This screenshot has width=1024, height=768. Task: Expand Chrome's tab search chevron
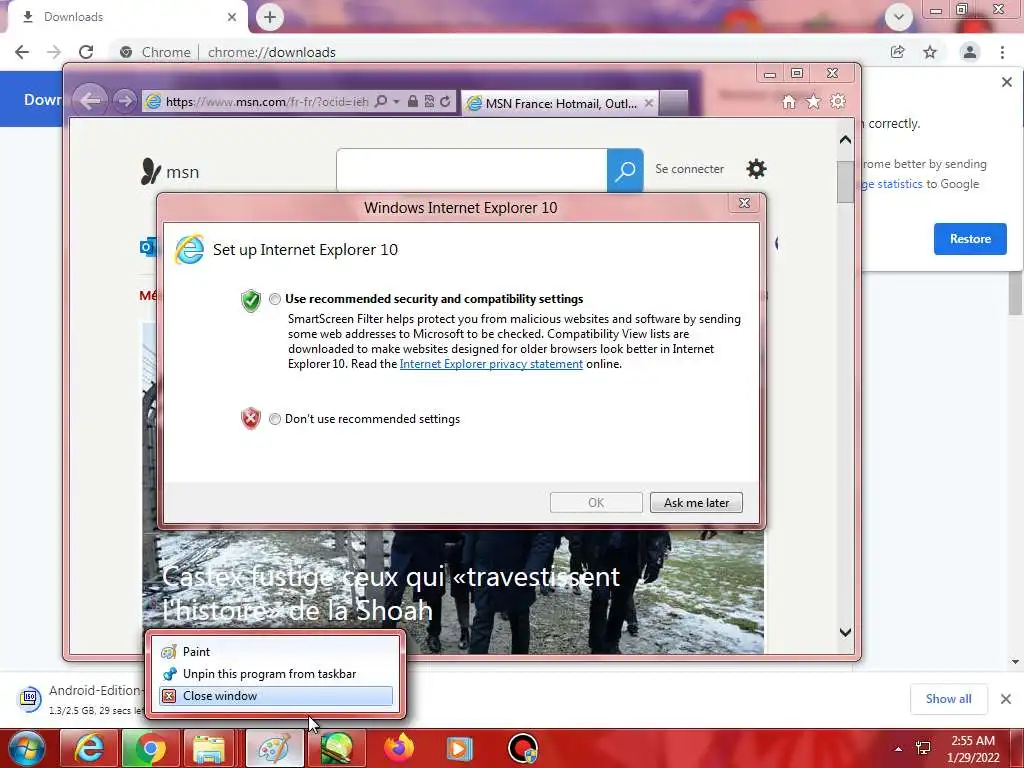(899, 17)
